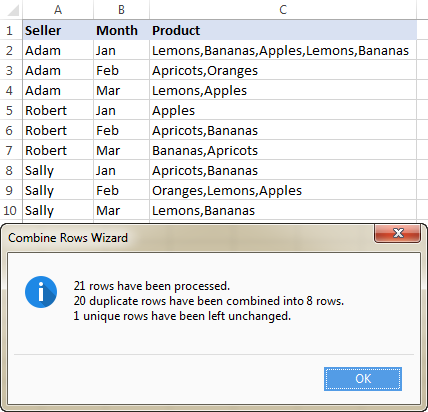The height and width of the screenshot is (412, 428).
Task: Select Adam's Mar cell in row 4
Action: (121, 90)
